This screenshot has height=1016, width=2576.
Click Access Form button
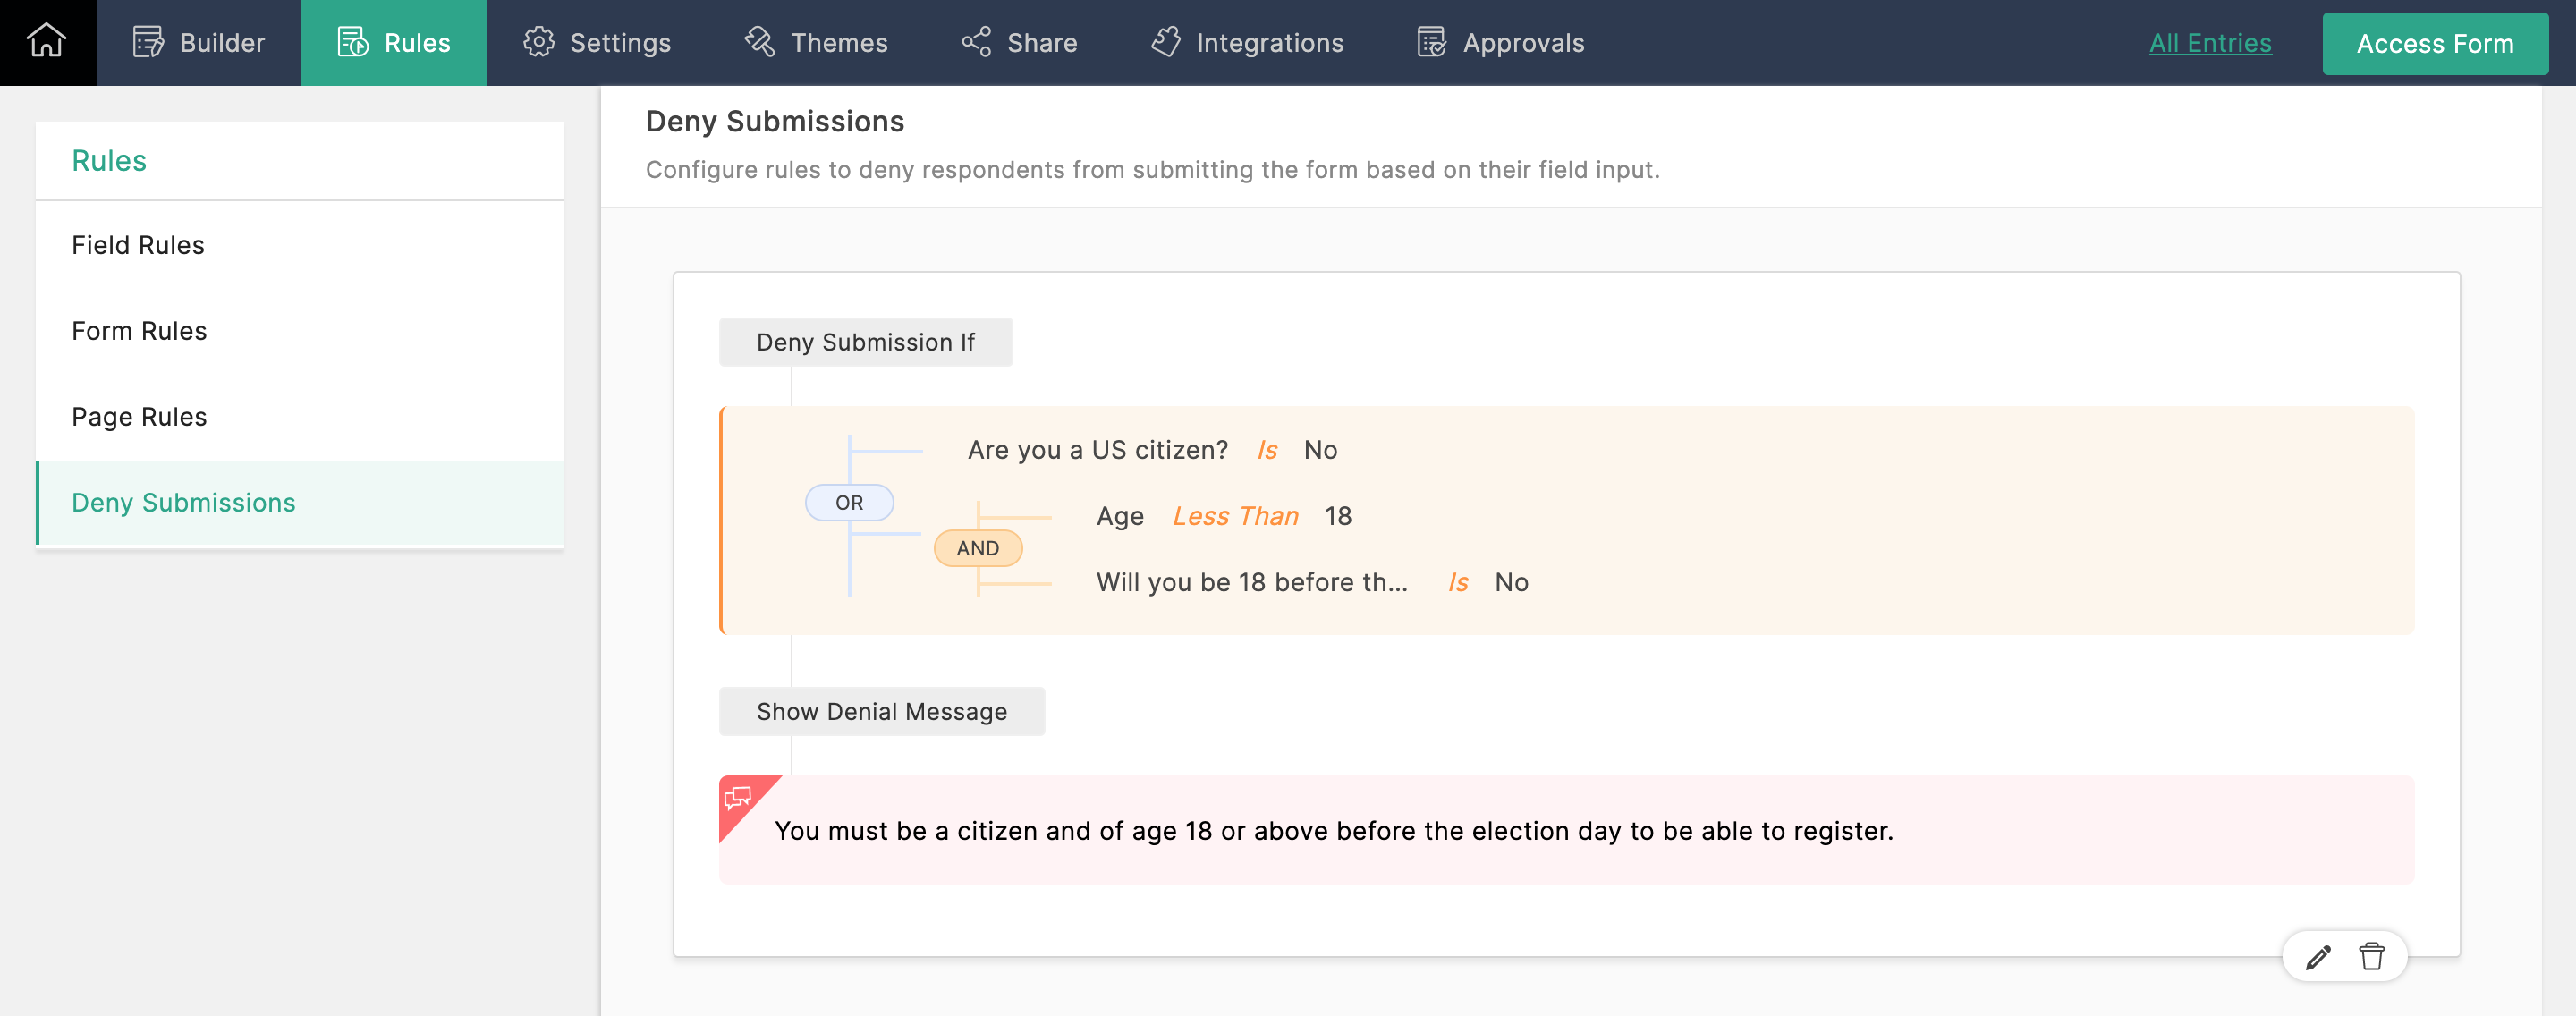2436,43
